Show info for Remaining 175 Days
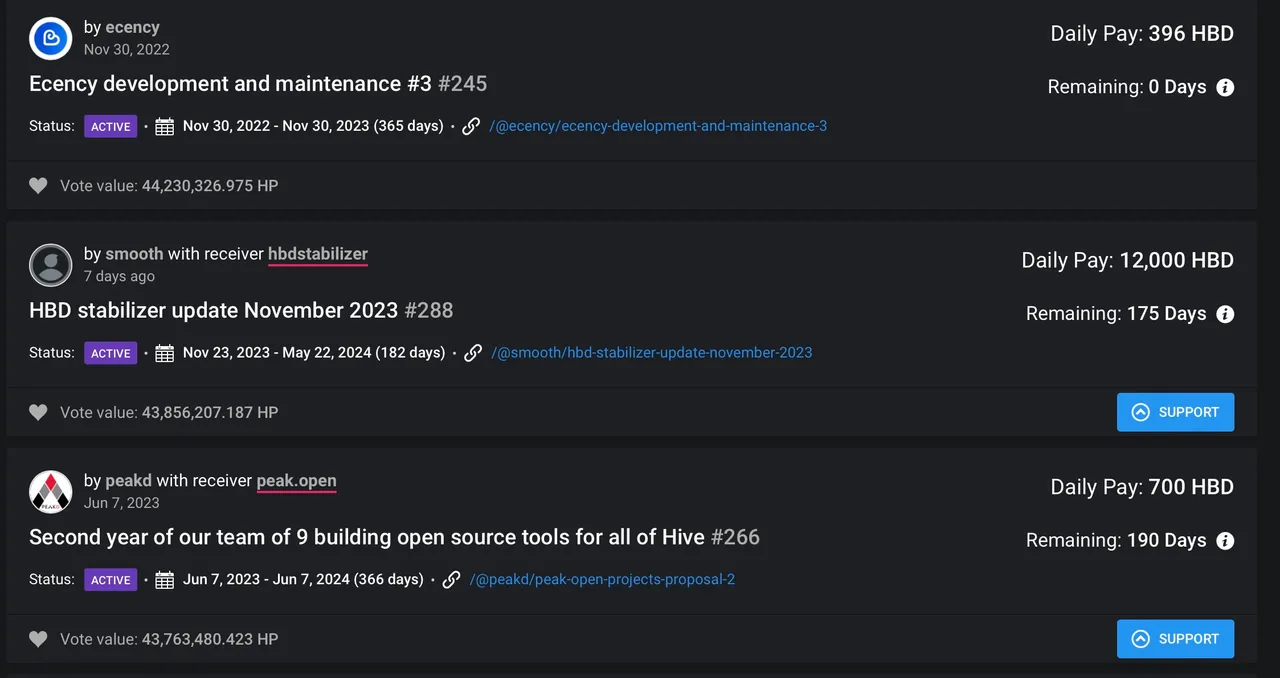The image size is (1280, 678). (1225, 314)
